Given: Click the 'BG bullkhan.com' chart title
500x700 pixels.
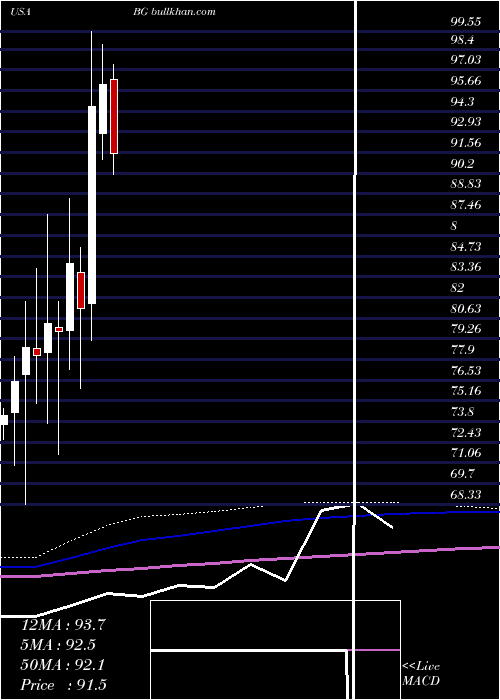Looking at the screenshot, I should click(174, 11).
